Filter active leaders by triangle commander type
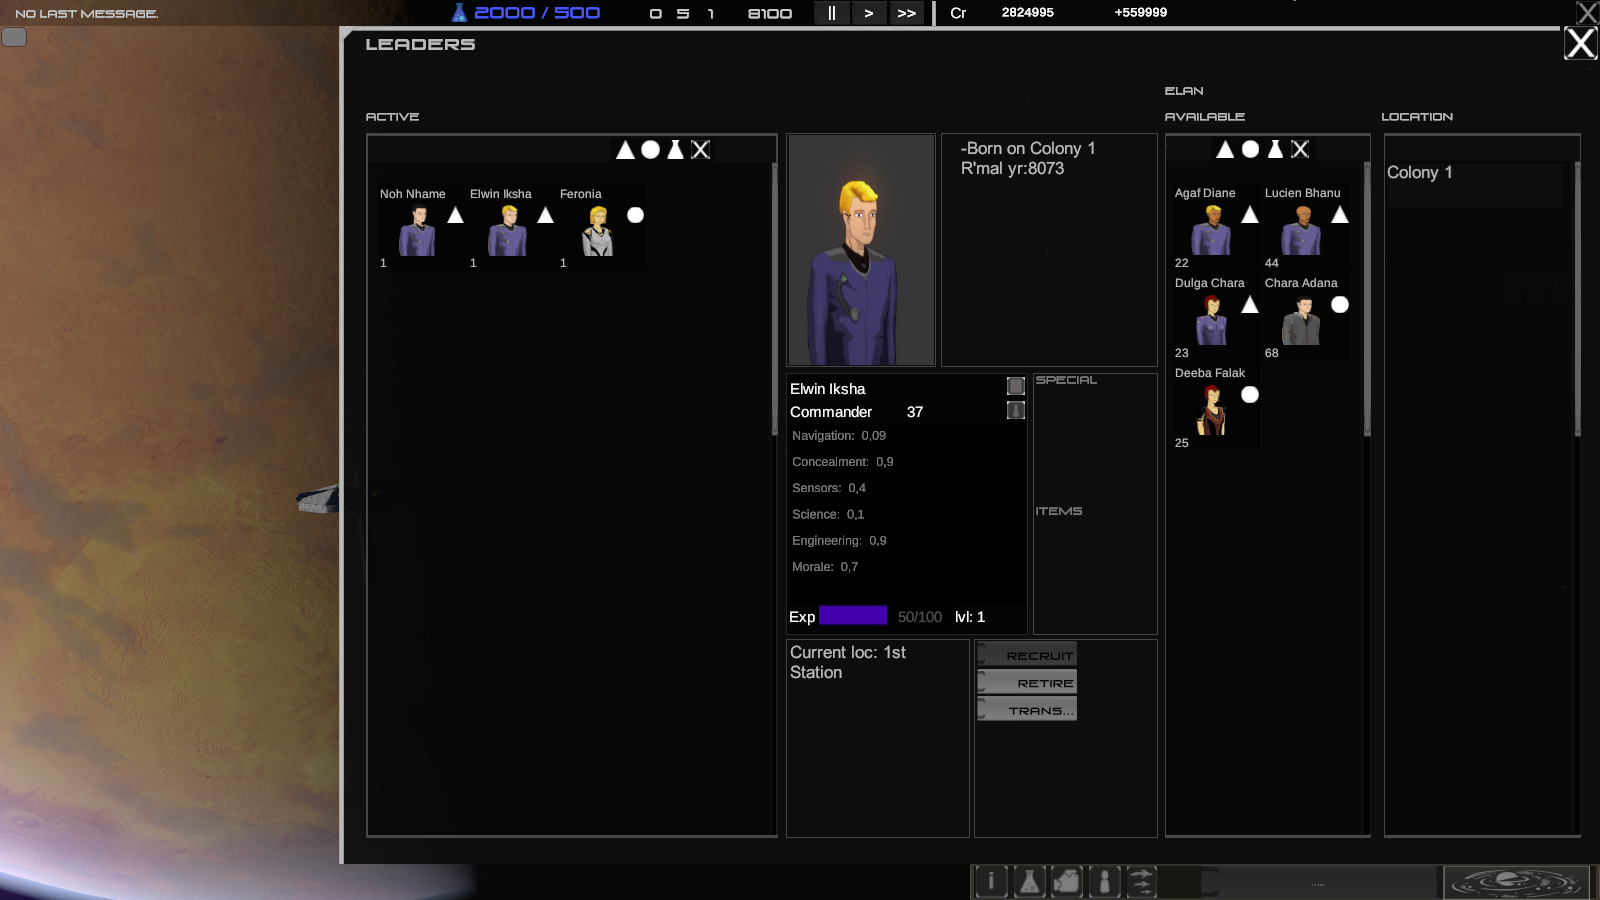Viewport: 1600px width, 900px height. tap(625, 150)
